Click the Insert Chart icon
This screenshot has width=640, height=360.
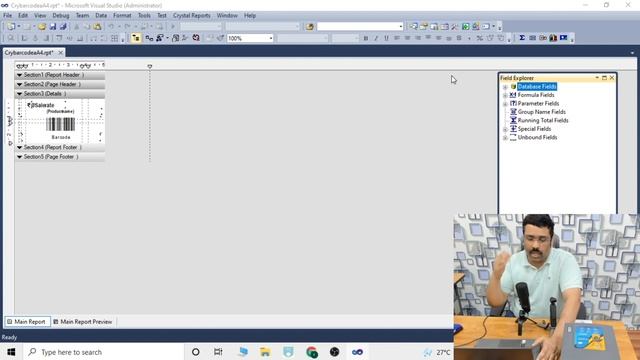553,38
